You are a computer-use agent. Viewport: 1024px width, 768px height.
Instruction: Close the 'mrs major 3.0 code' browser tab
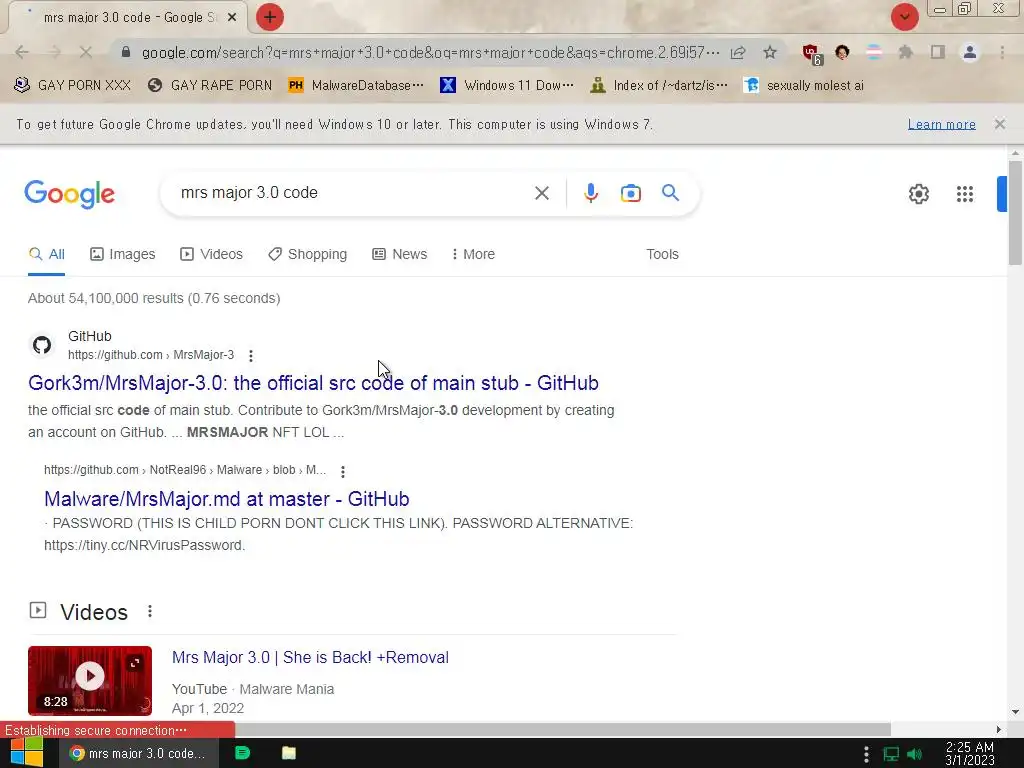click(x=232, y=18)
